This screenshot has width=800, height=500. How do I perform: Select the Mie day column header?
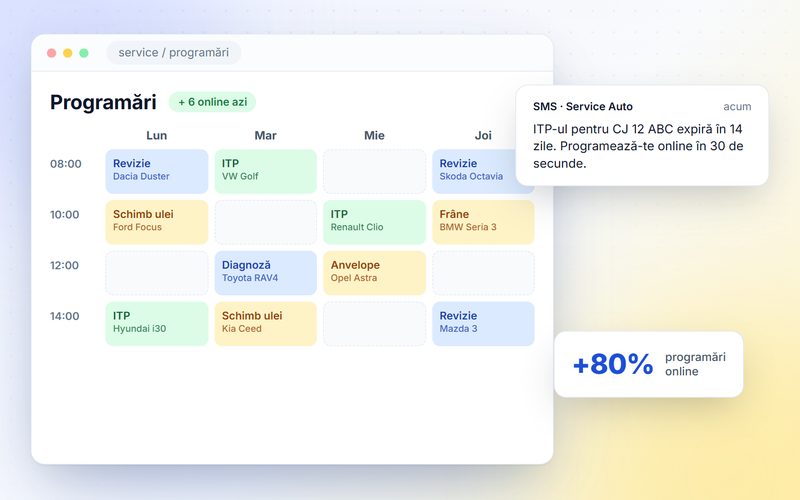coord(374,135)
